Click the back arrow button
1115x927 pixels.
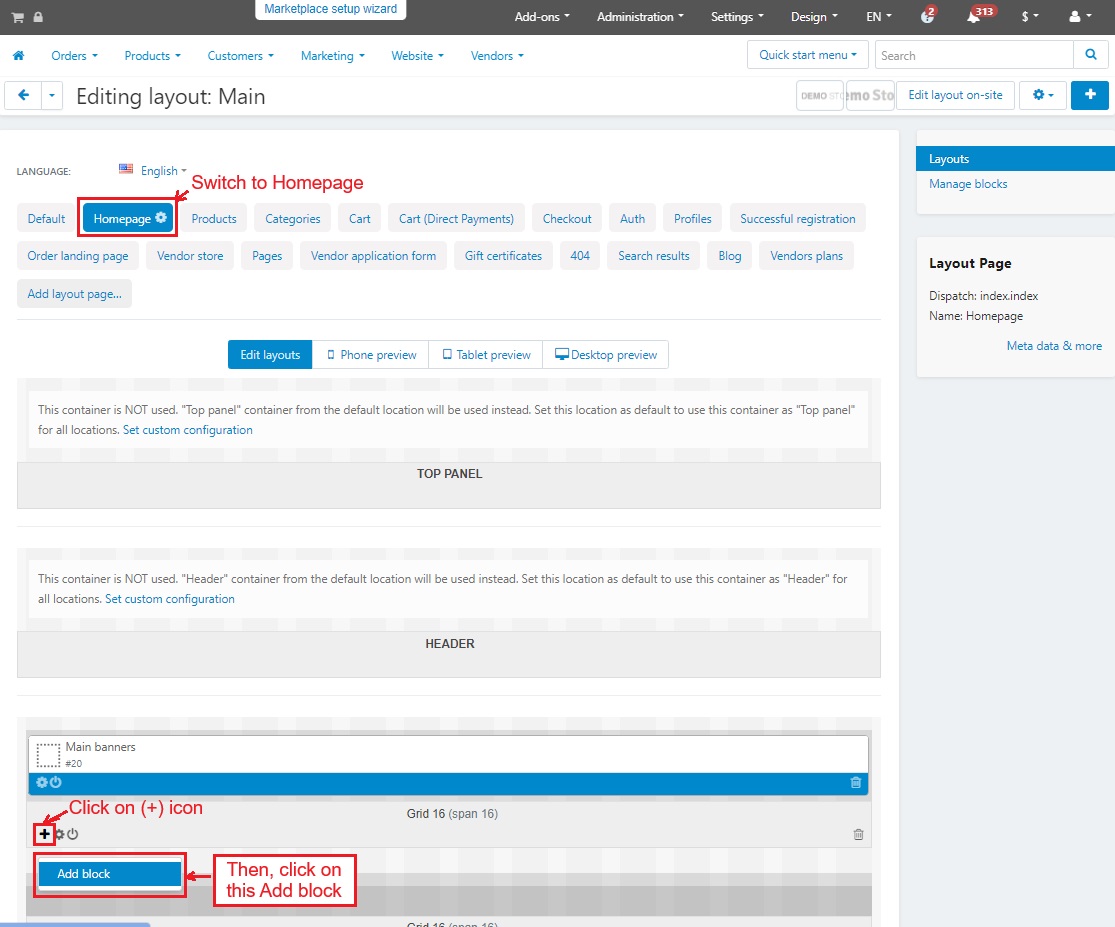point(23,95)
